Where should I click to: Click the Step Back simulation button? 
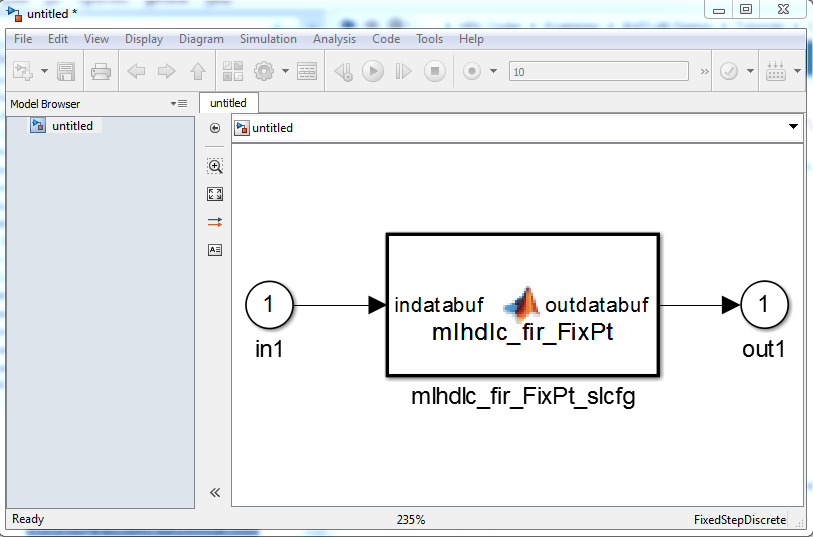pos(344,71)
